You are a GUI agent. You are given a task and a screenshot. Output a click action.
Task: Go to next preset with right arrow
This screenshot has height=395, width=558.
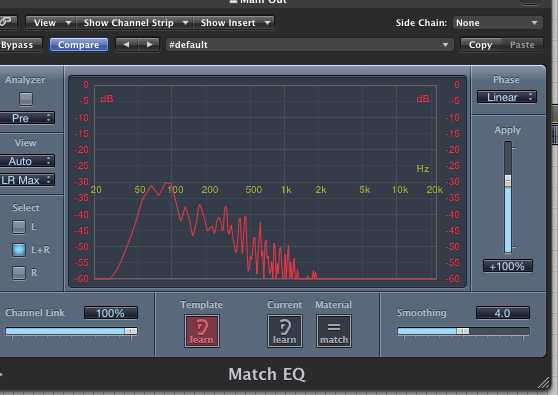[x=149, y=45]
